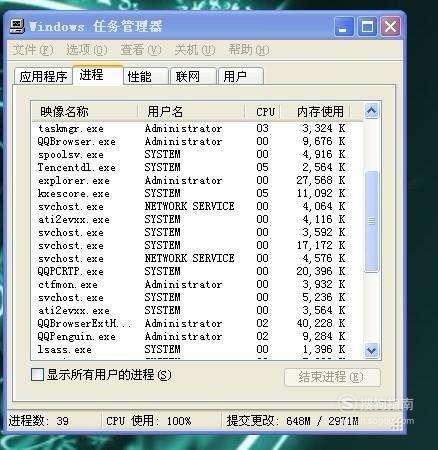Open the 用户 tab

[241, 77]
